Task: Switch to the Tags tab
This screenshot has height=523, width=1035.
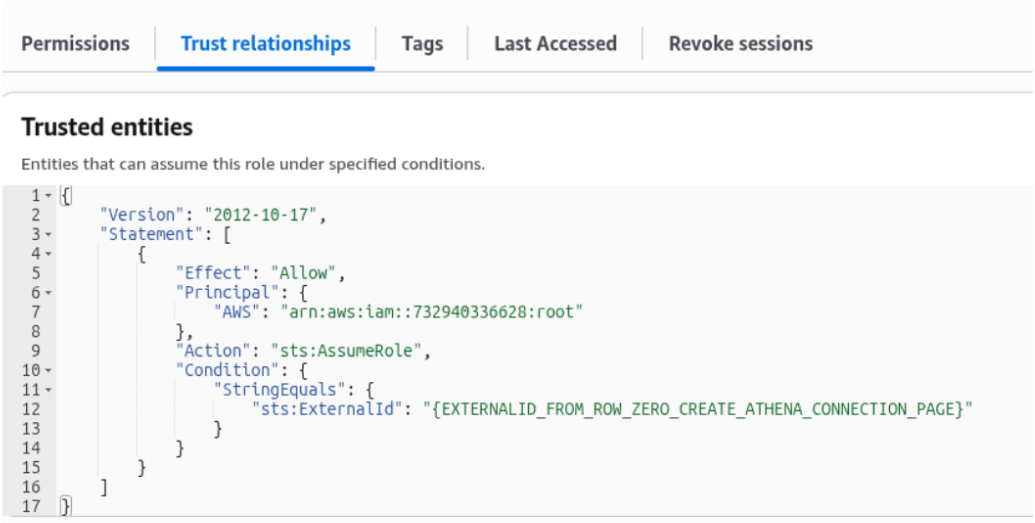Action: point(422,44)
